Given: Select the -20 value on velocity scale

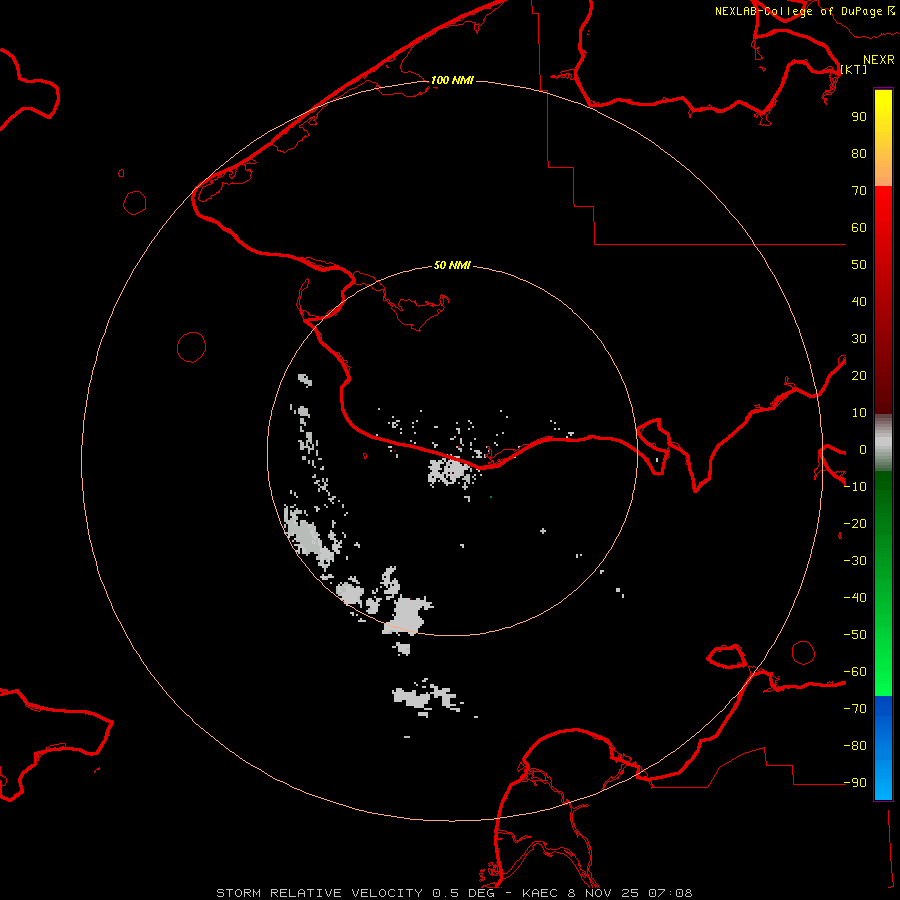Looking at the screenshot, I should click(855, 523).
